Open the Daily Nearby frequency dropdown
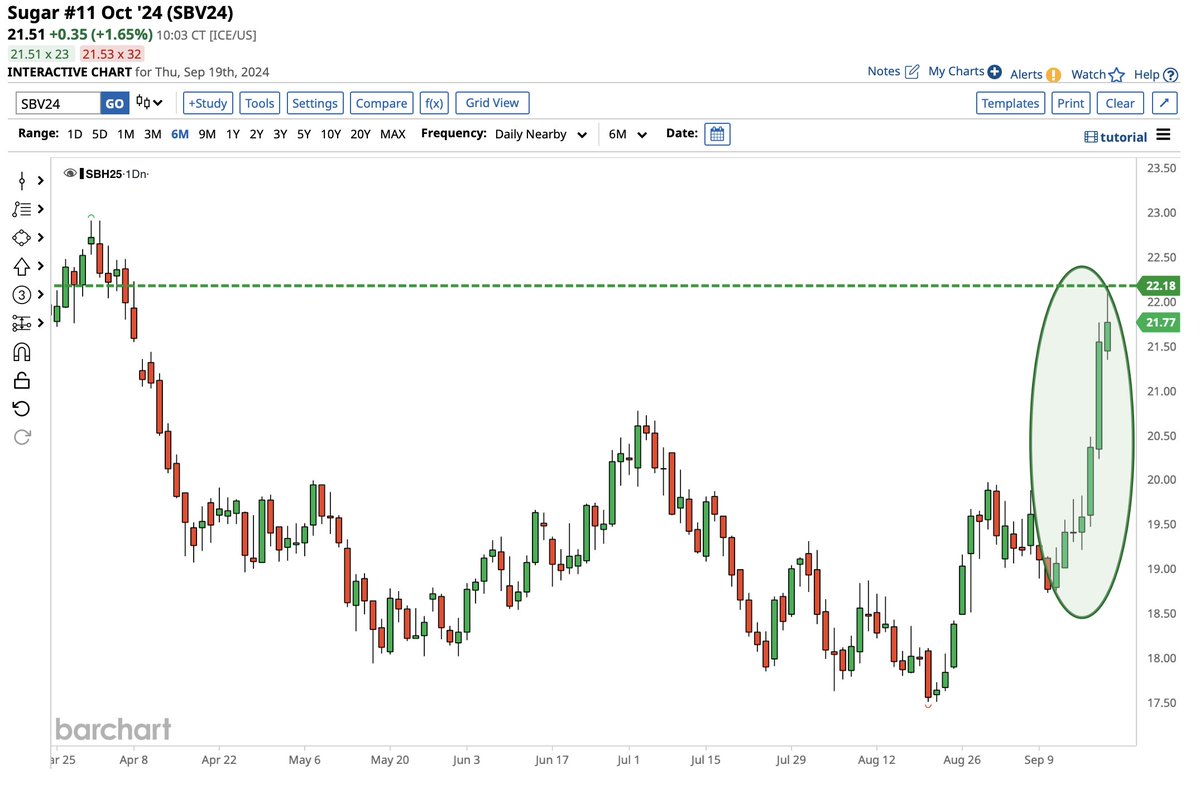 click(540, 134)
